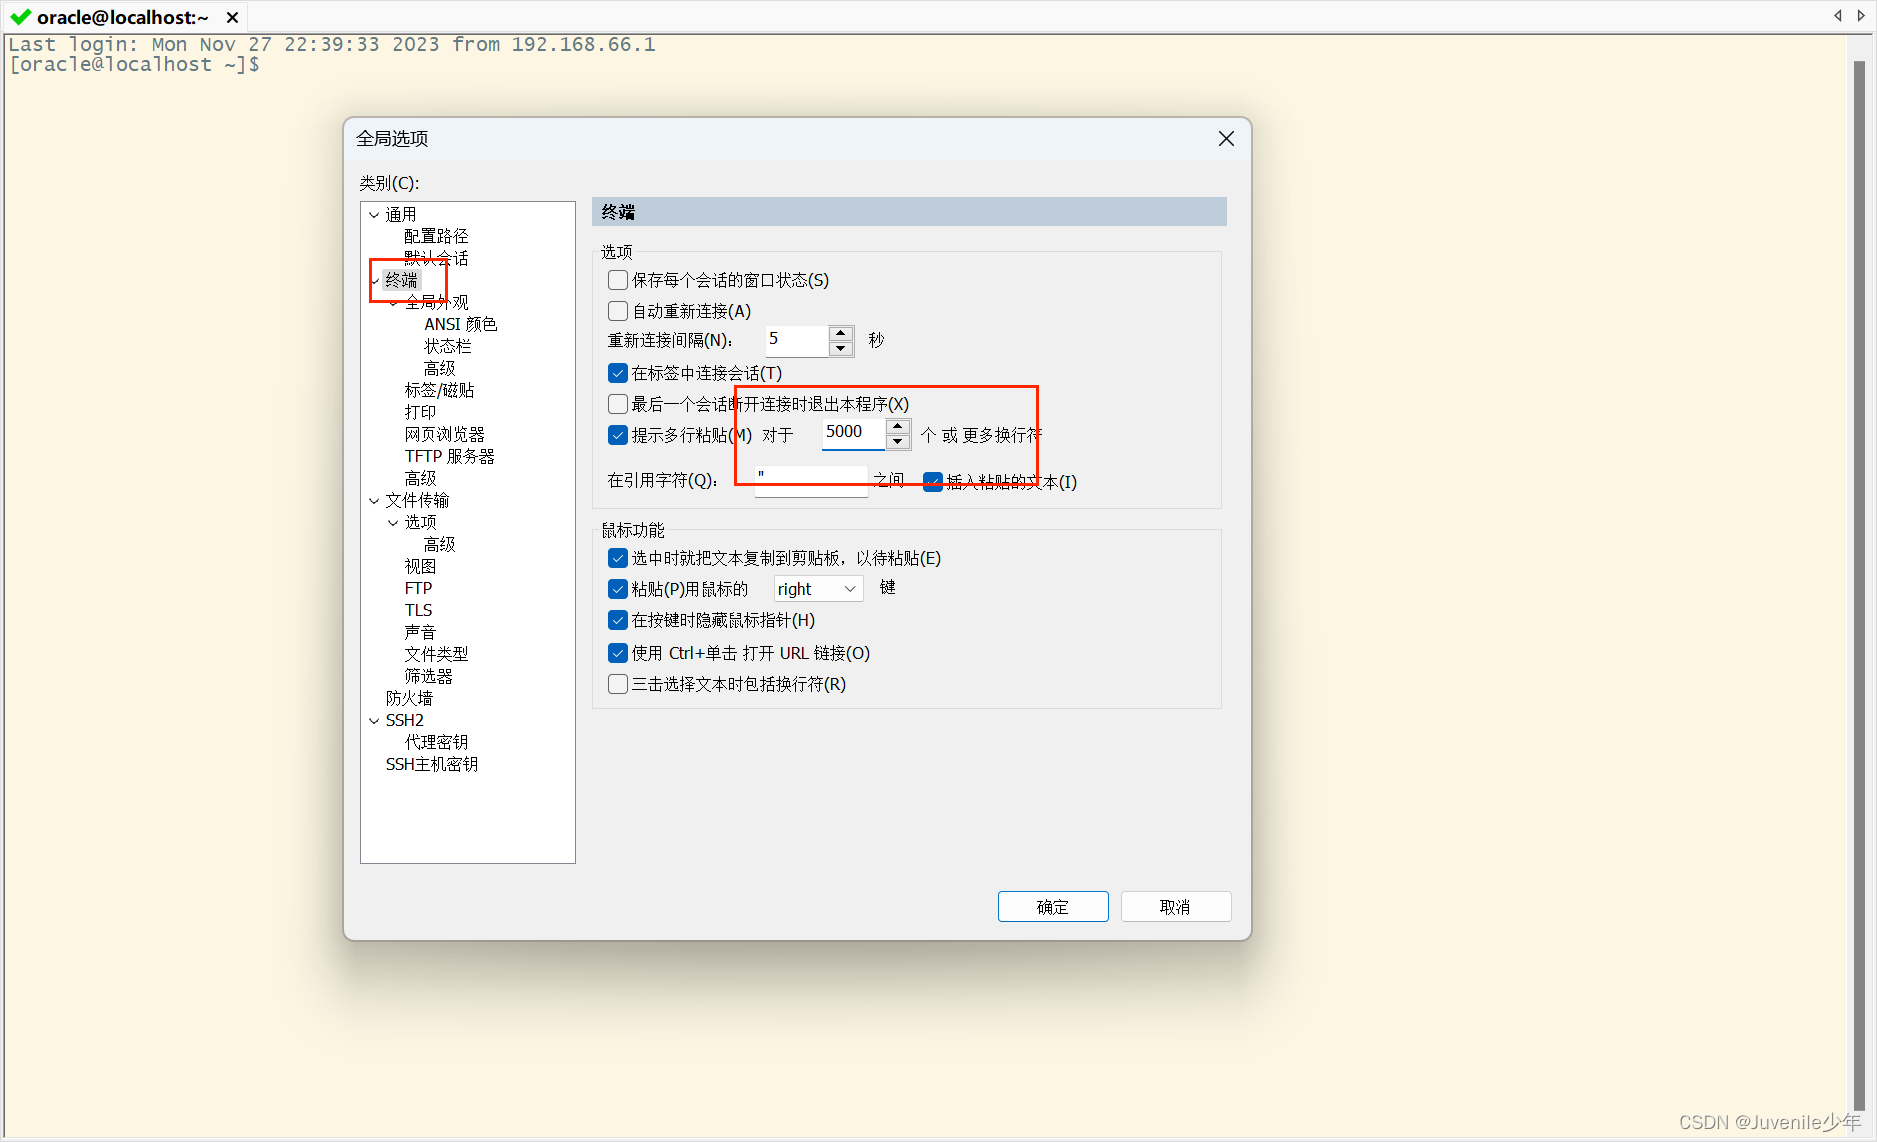
Task: Close the 全局选项 dialog
Action: click(1226, 139)
